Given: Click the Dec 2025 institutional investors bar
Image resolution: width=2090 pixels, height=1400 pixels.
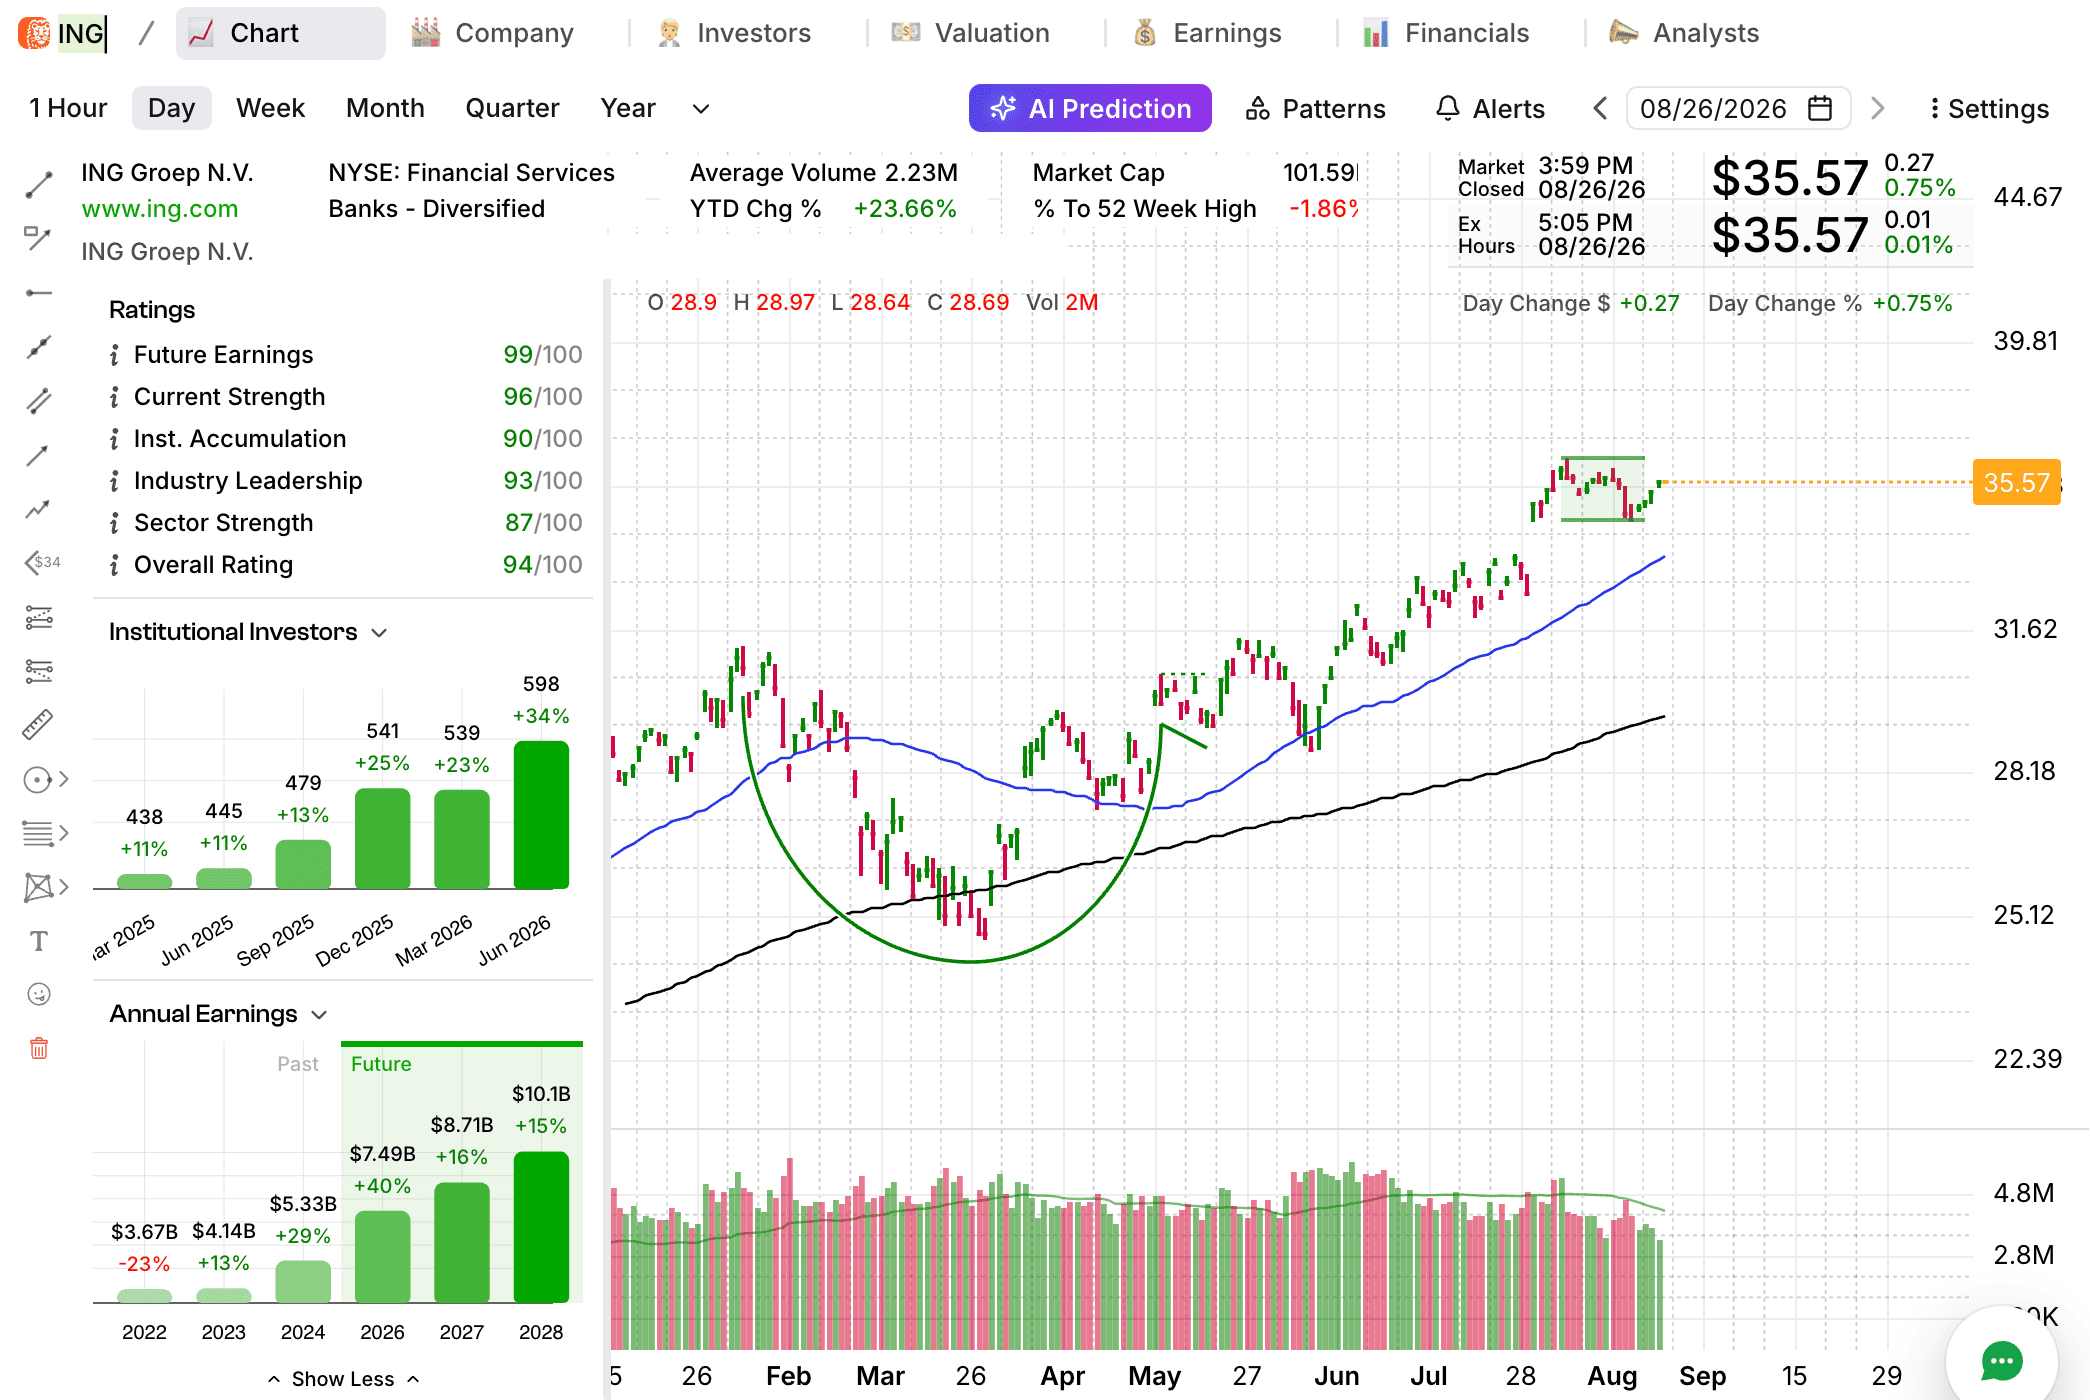Looking at the screenshot, I should 382,839.
